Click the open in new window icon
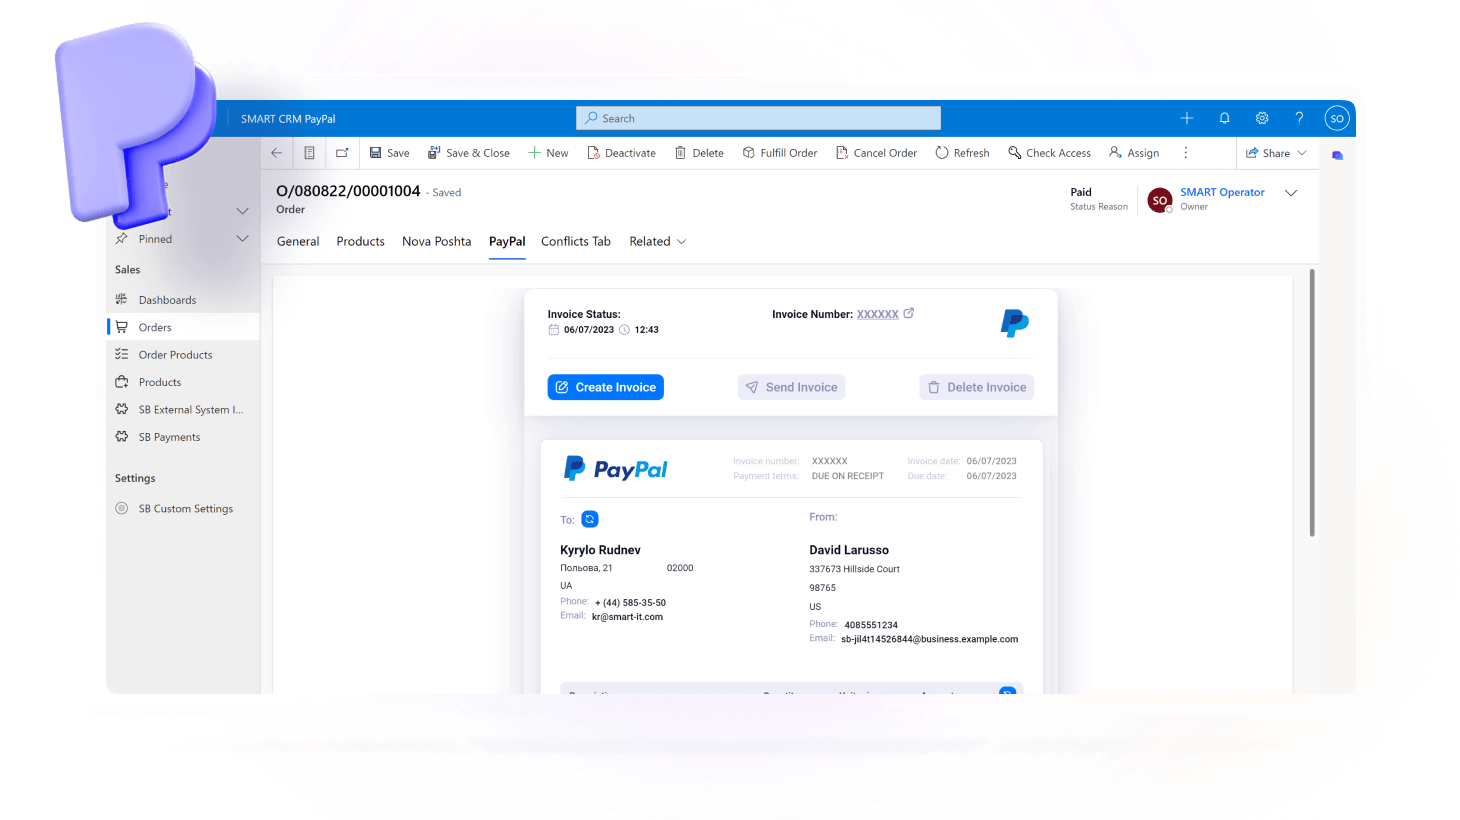 coord(342,153)
